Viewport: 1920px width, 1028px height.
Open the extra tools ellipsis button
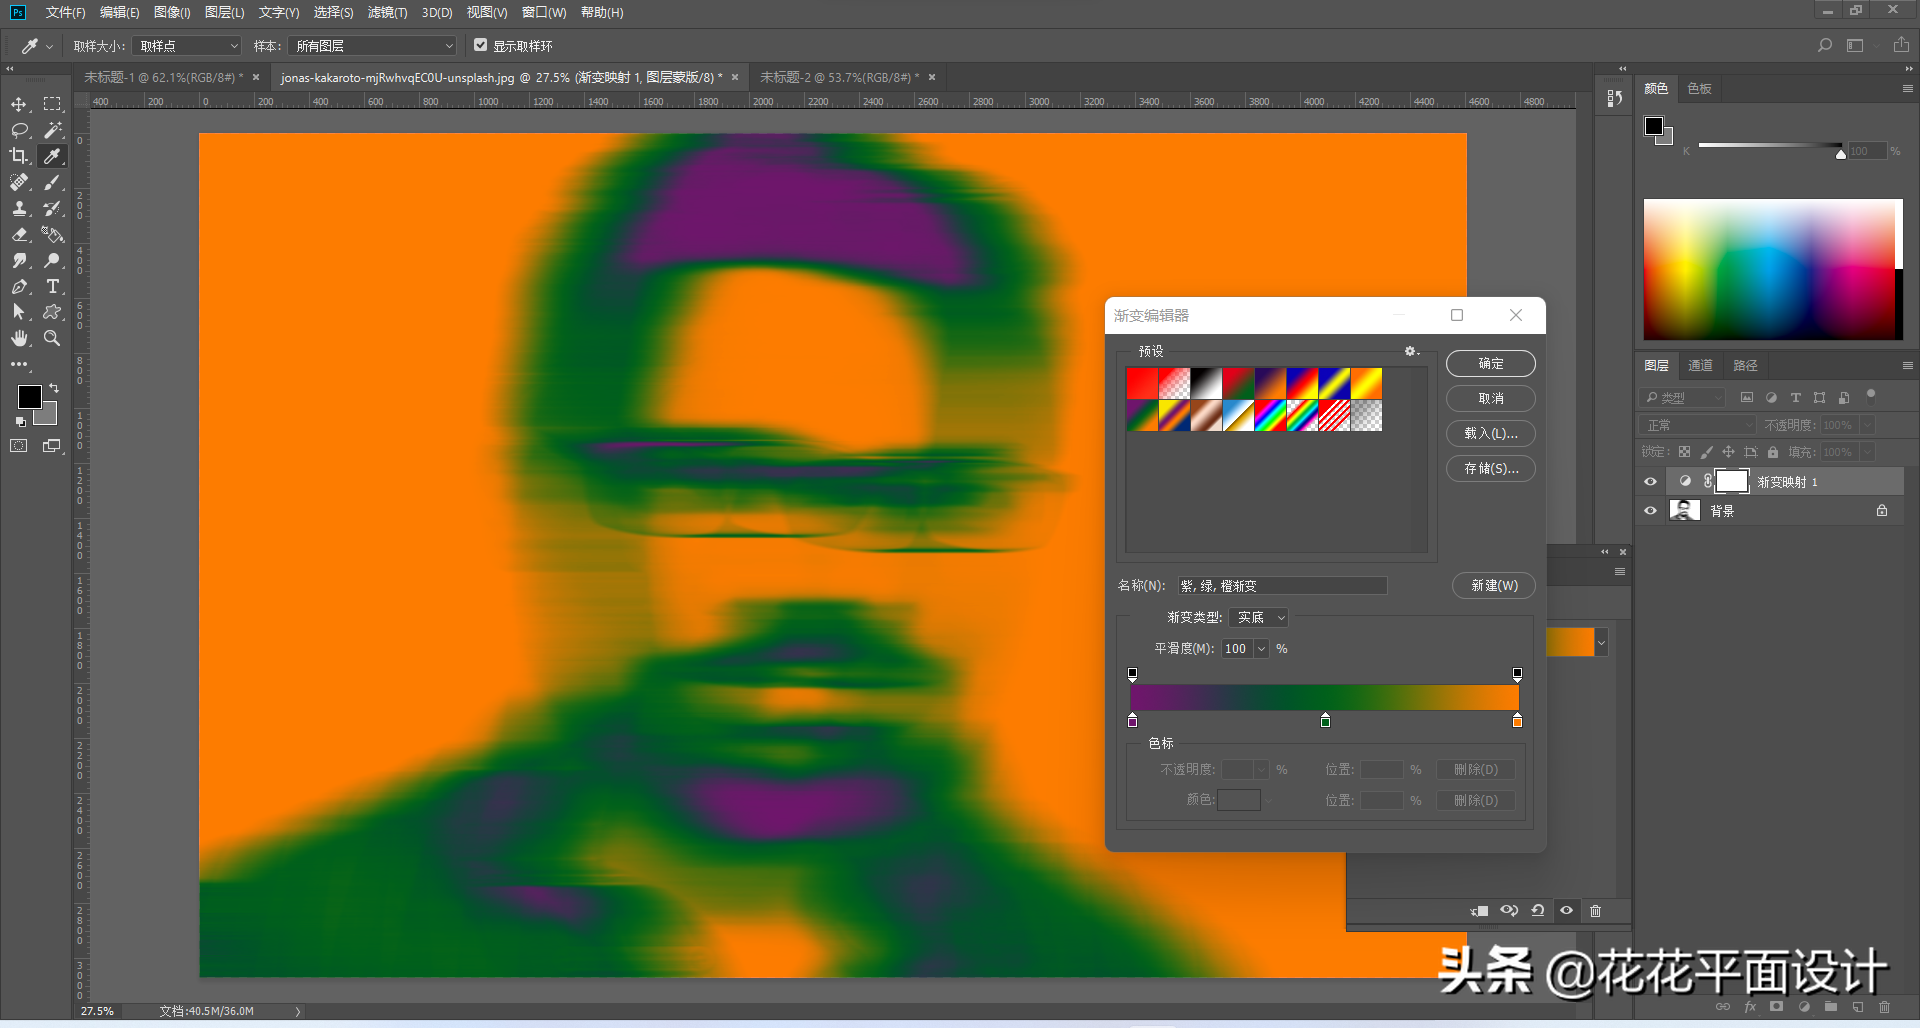click(19, 364)
